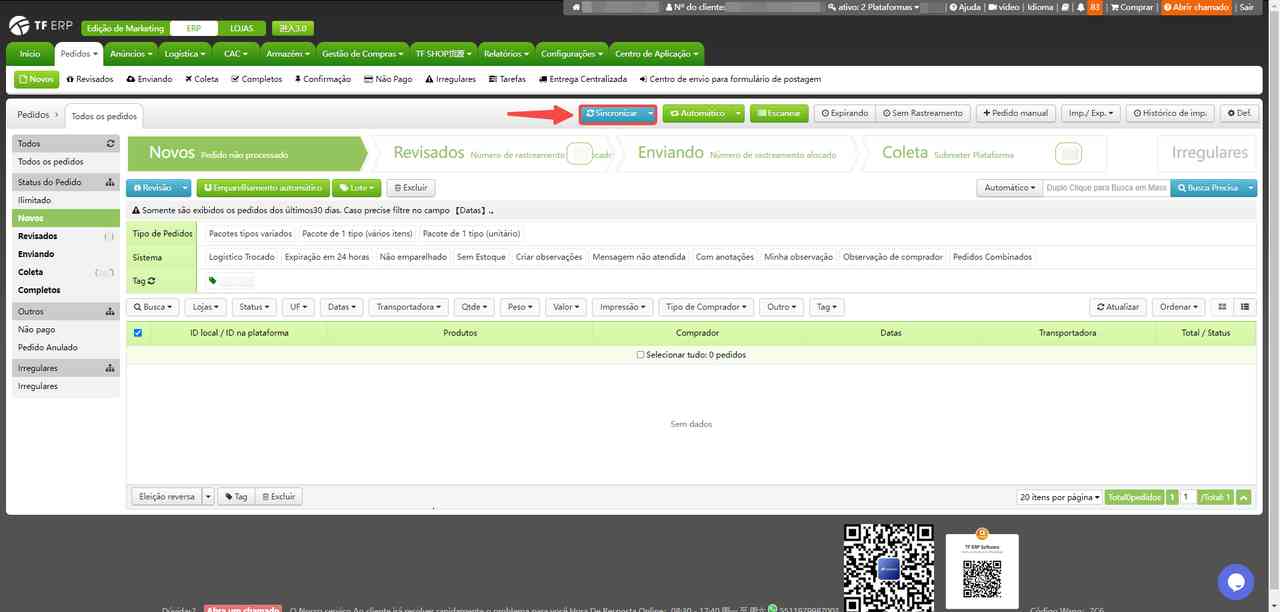Click the bulk search input field
The height and width of the screenshot is (612, 1280).
pos(1105,188)
